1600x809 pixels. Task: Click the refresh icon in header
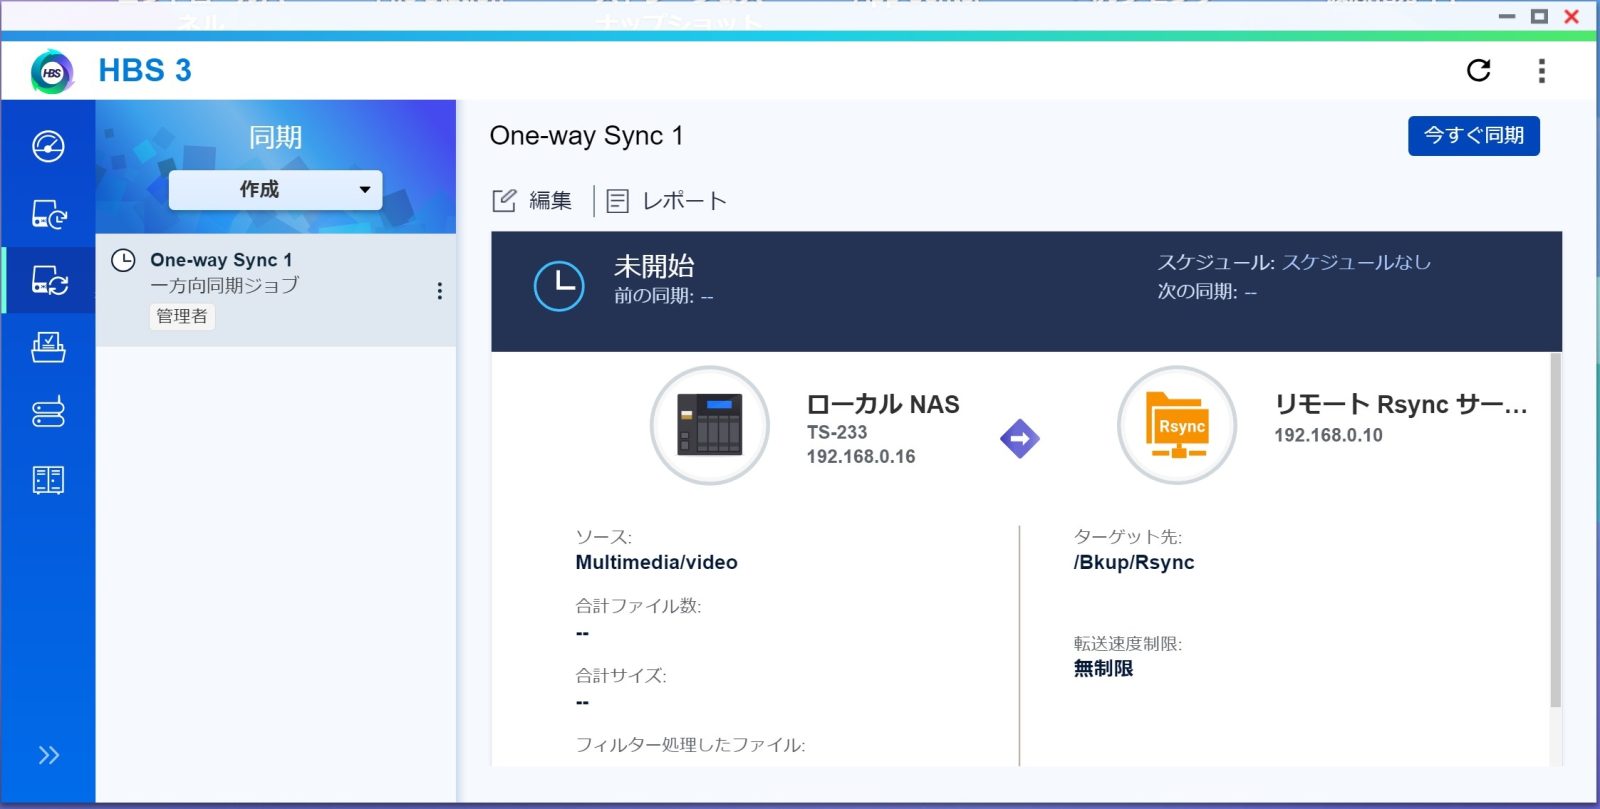1478,70
